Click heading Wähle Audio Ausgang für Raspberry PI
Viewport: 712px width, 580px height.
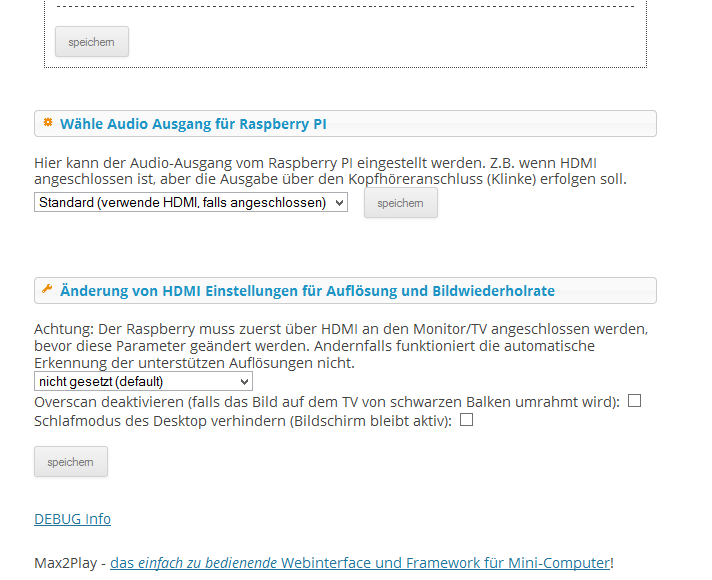193,124
